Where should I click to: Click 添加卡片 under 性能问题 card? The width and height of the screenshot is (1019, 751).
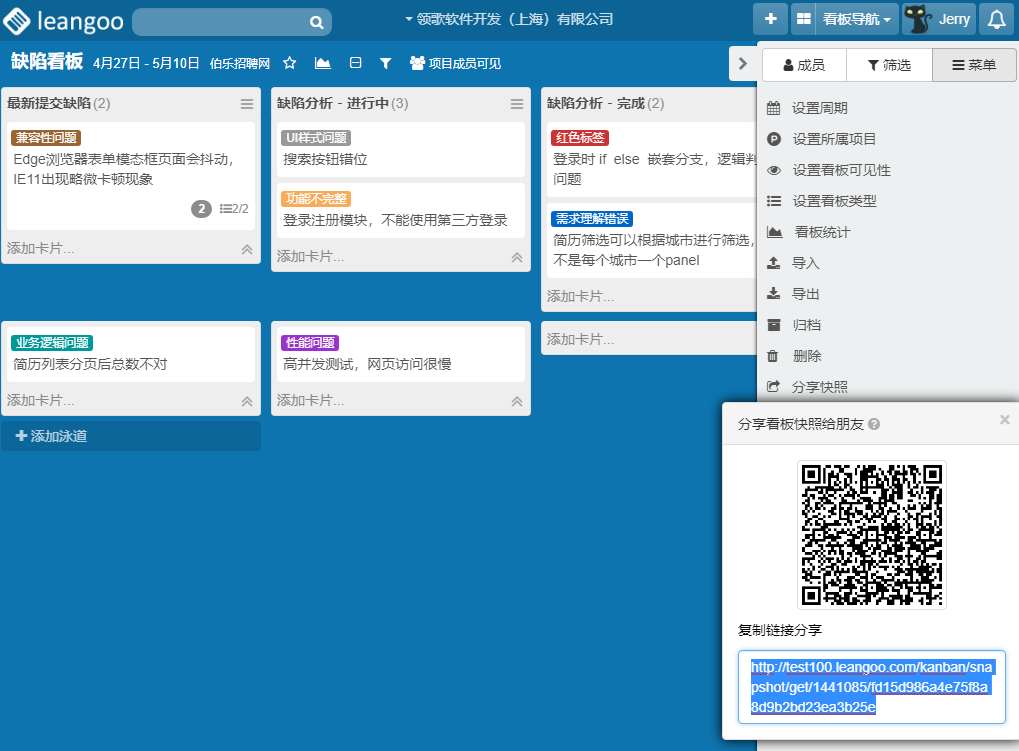310,400
